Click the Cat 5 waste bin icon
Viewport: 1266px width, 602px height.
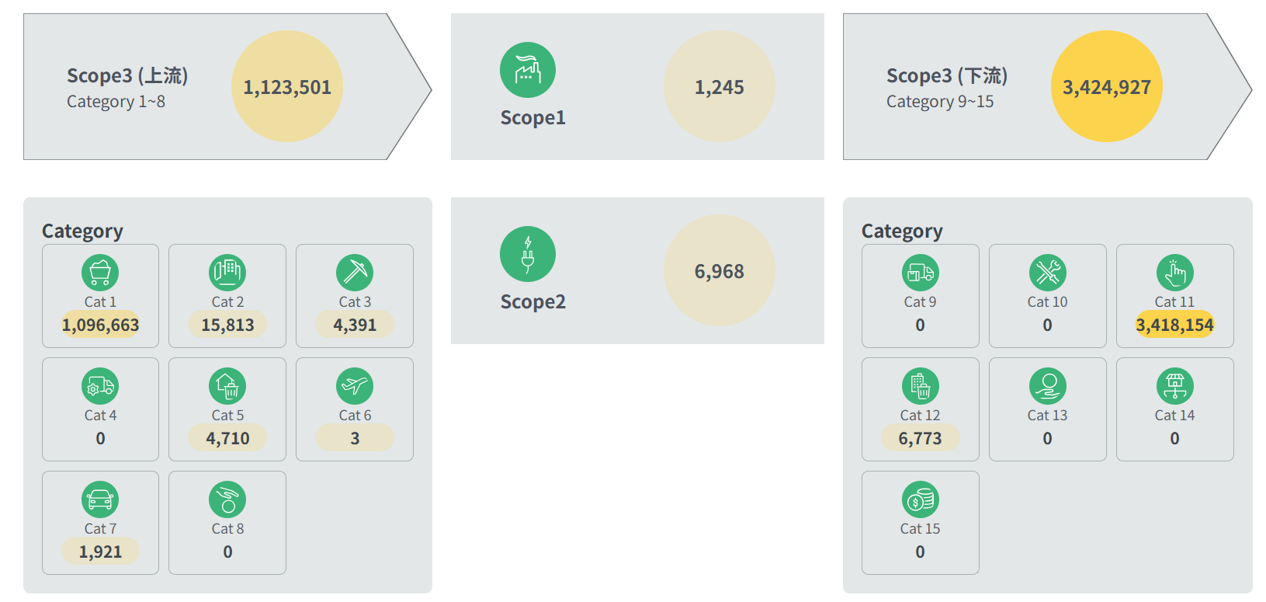227,385
